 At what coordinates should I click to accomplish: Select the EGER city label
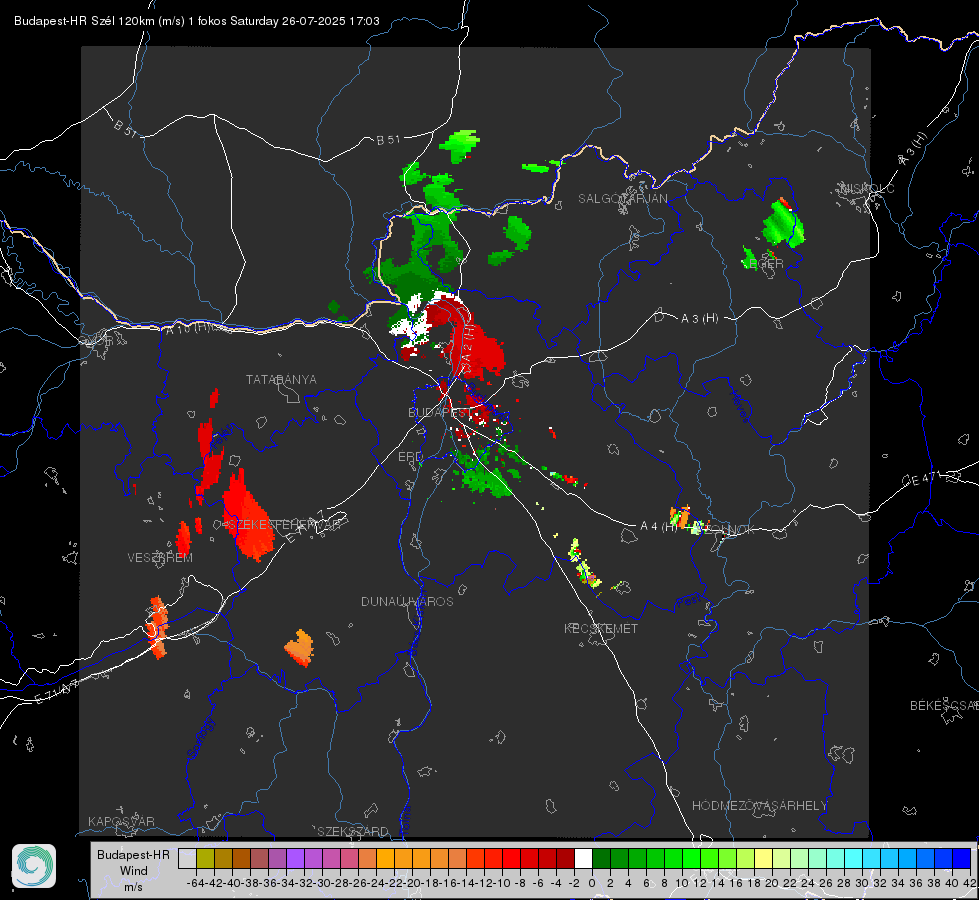766,264
